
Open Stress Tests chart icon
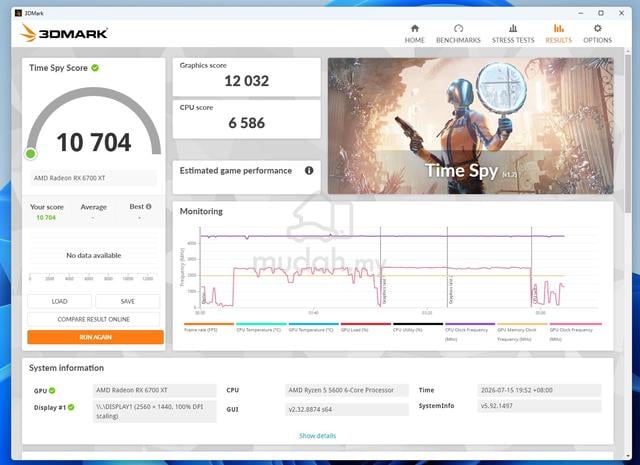[x=513, y=28]
